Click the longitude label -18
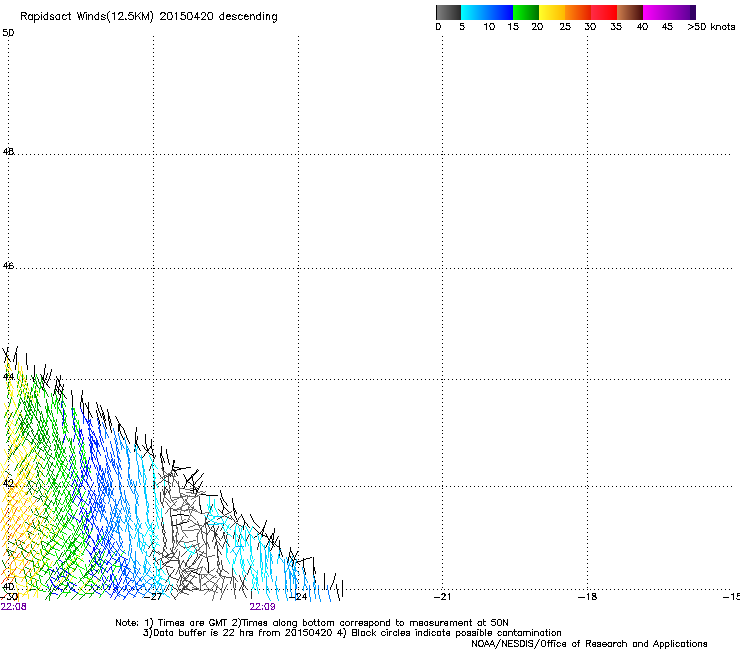This screenshot has width=740, height=650. 588,597
